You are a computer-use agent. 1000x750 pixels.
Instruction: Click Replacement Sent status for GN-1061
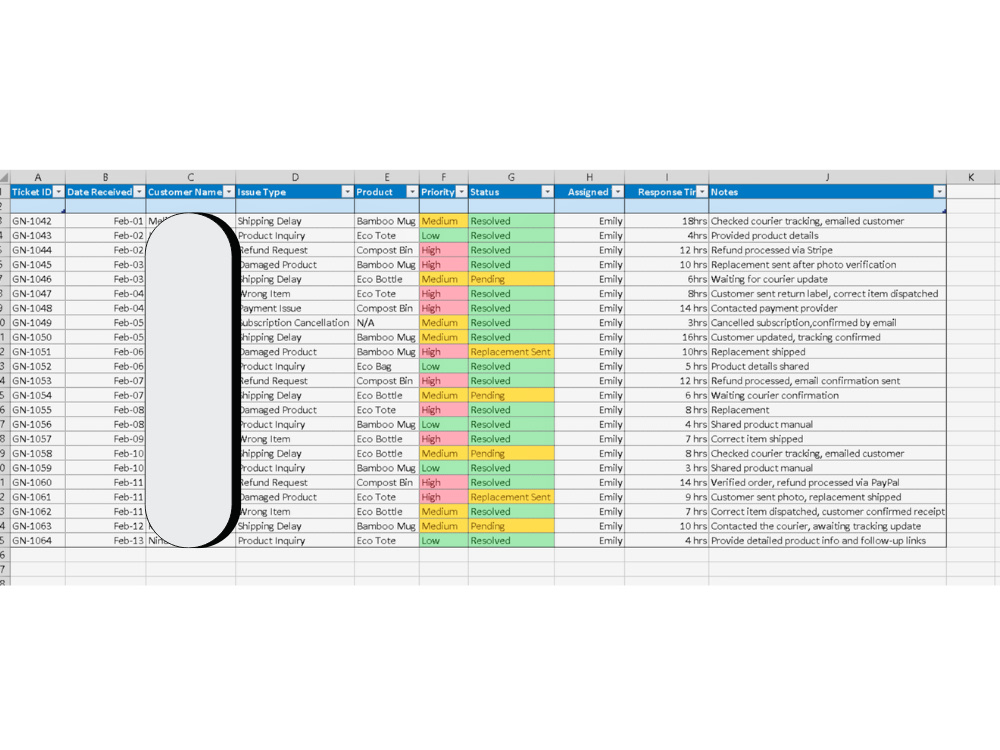coord(511,497)
